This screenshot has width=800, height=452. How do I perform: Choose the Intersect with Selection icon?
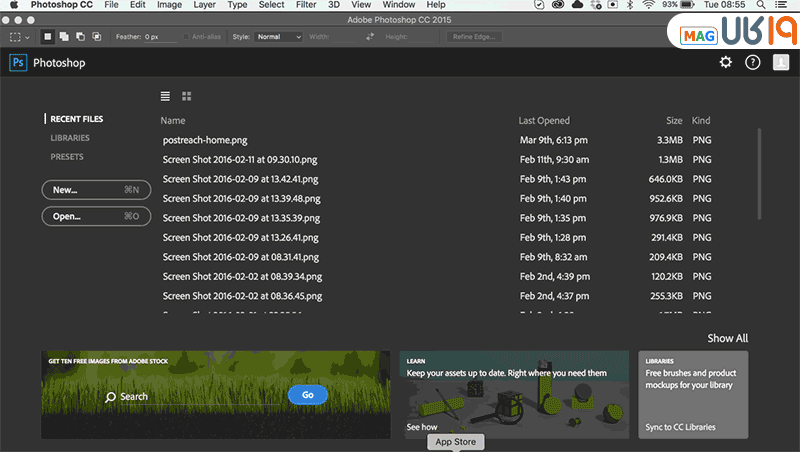(96, 37)
